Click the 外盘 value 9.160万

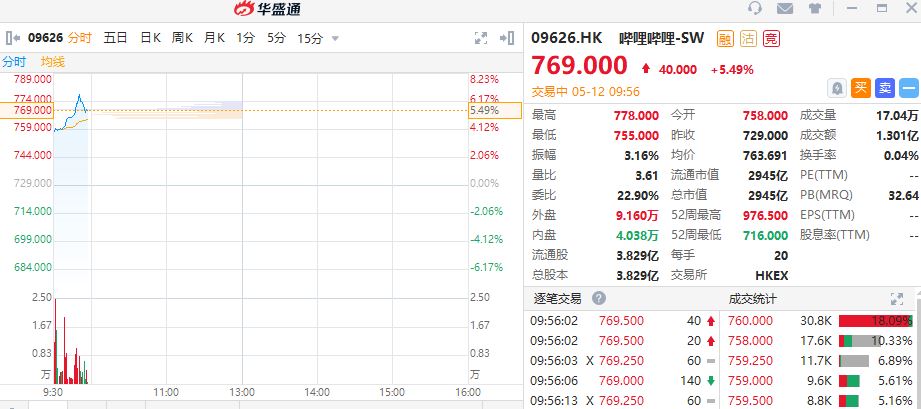637,215
